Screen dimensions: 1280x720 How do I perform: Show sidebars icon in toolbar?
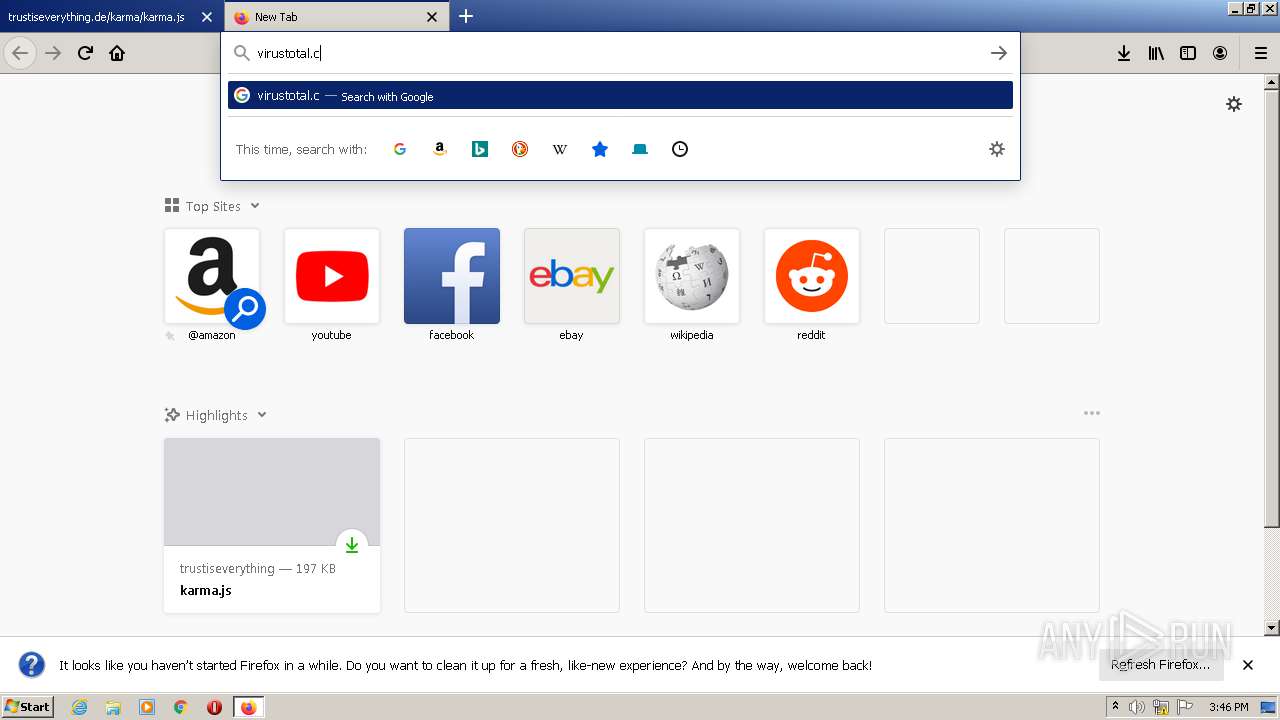[x=1188, y=53]
